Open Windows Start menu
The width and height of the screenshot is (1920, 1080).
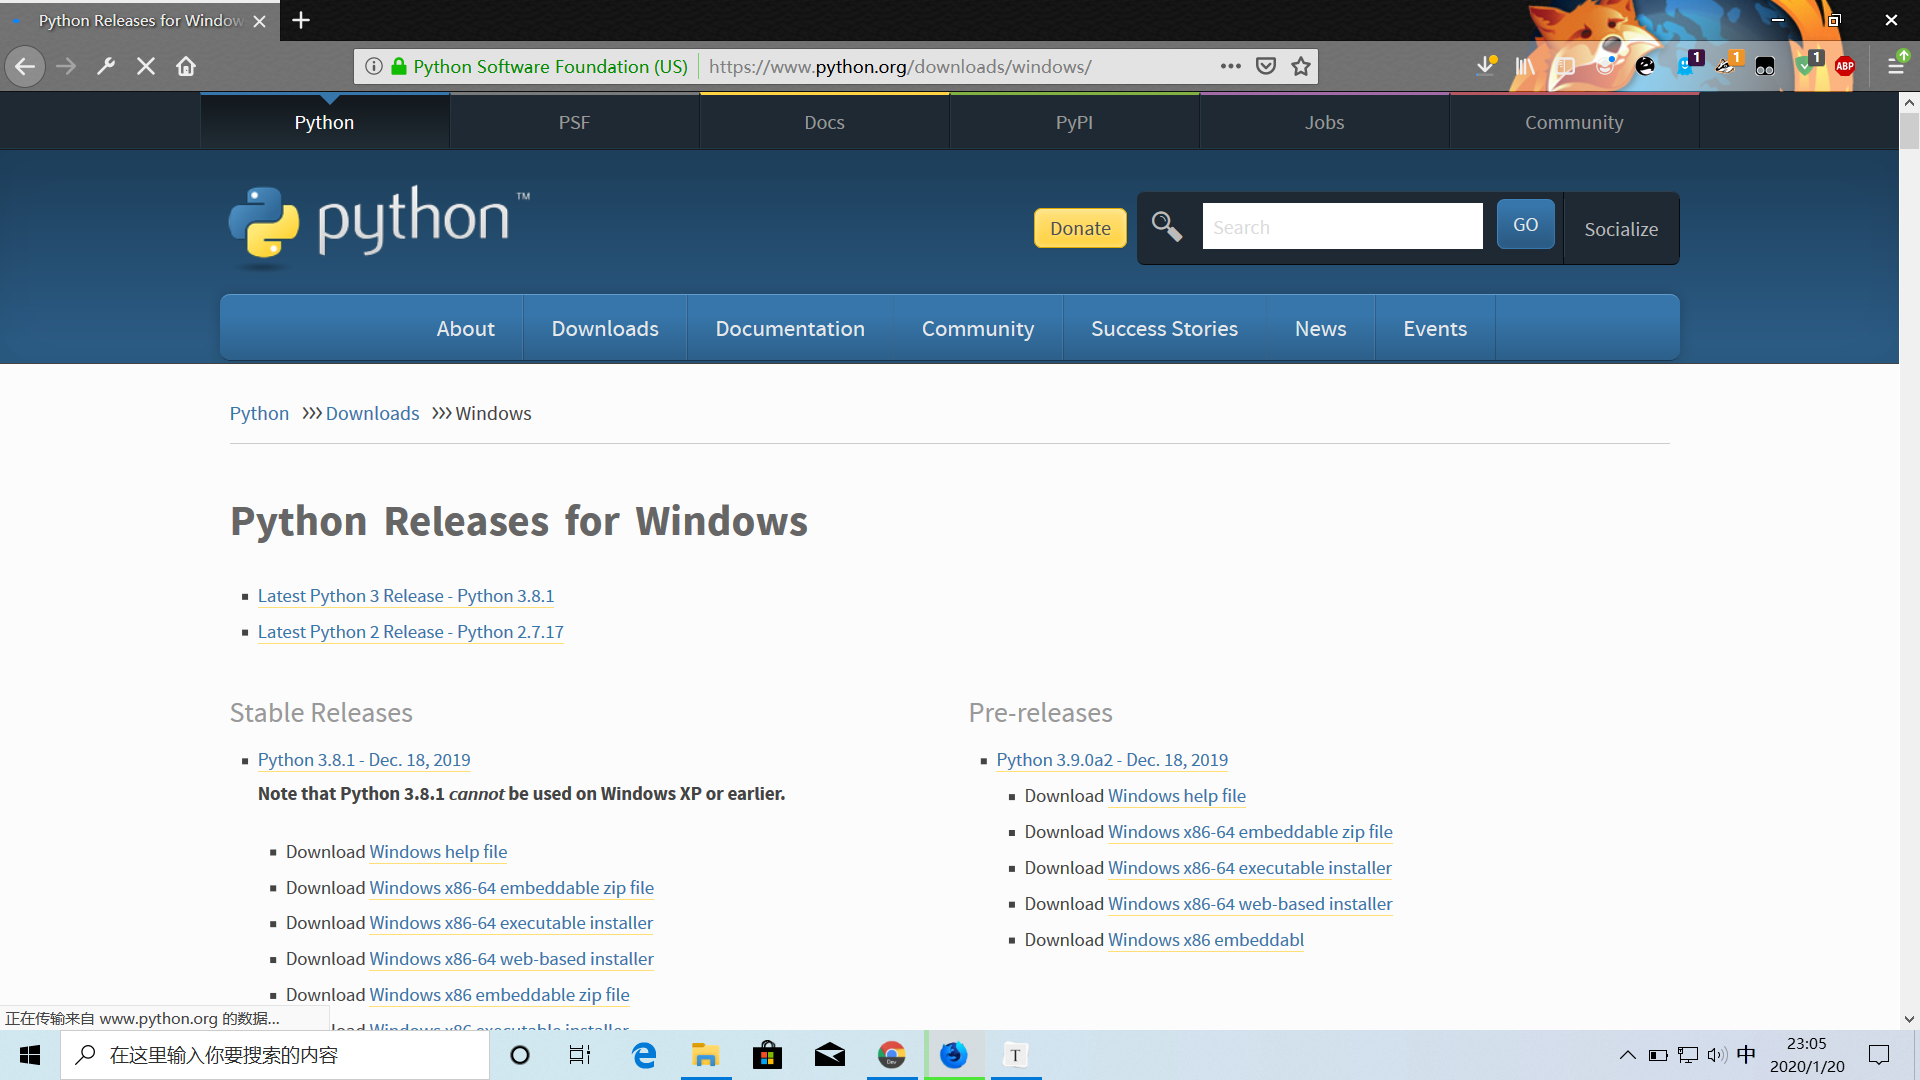pyautogui.click(x=30, y=1055)
